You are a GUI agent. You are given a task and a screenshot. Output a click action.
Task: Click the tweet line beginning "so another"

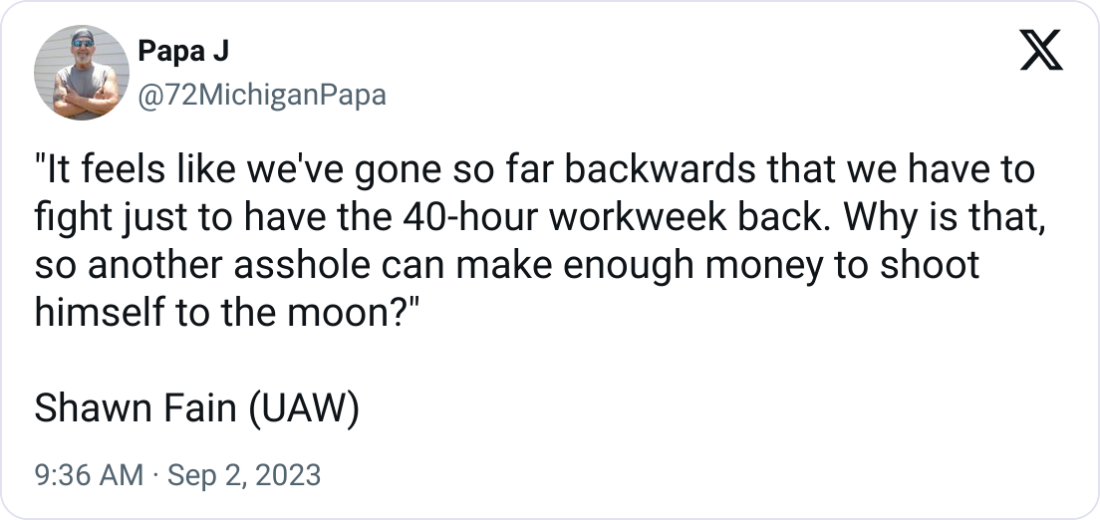click(505, 267)
